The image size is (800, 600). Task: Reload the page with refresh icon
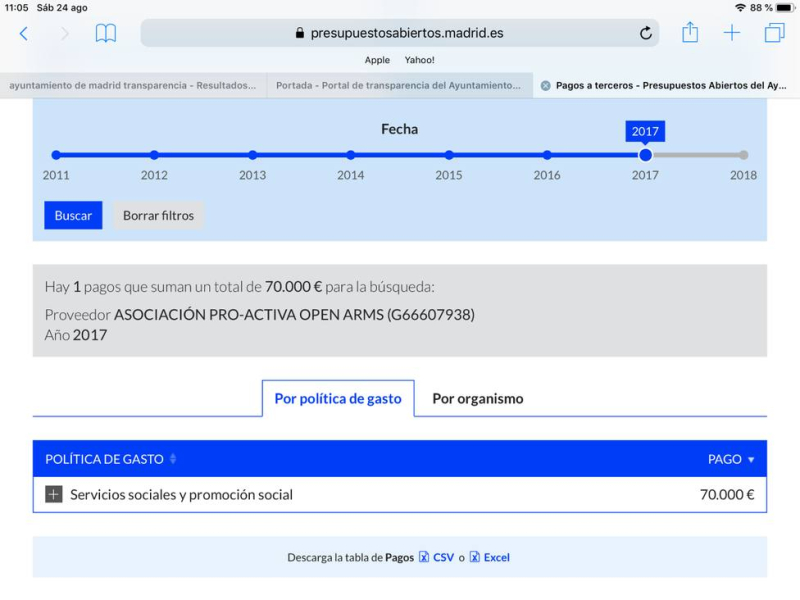coord(645,33)
